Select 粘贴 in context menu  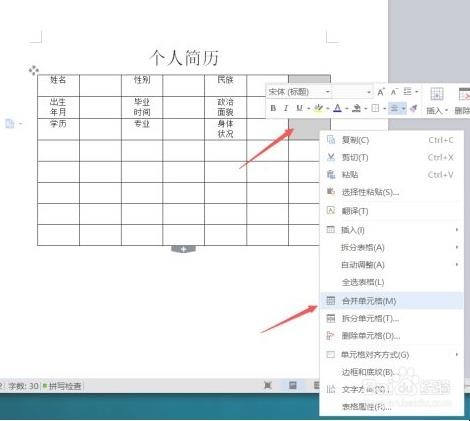392,175
